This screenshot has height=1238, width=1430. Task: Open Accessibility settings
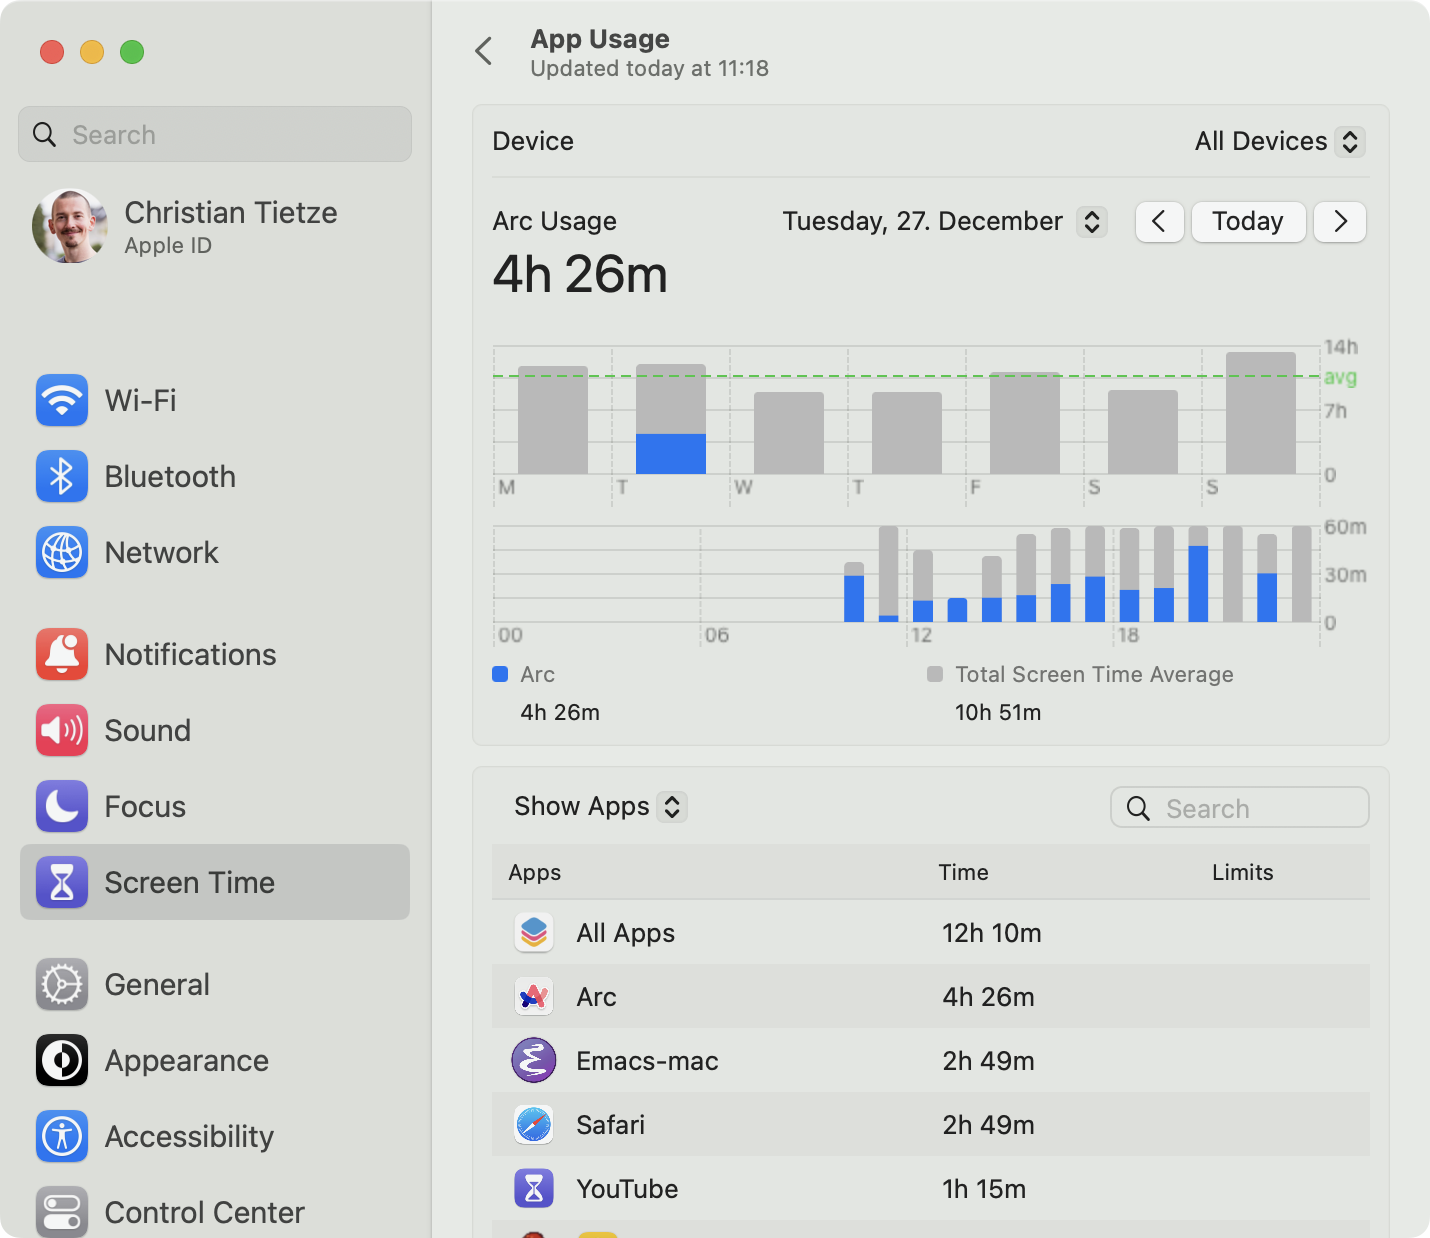(x=61, y=1136)
